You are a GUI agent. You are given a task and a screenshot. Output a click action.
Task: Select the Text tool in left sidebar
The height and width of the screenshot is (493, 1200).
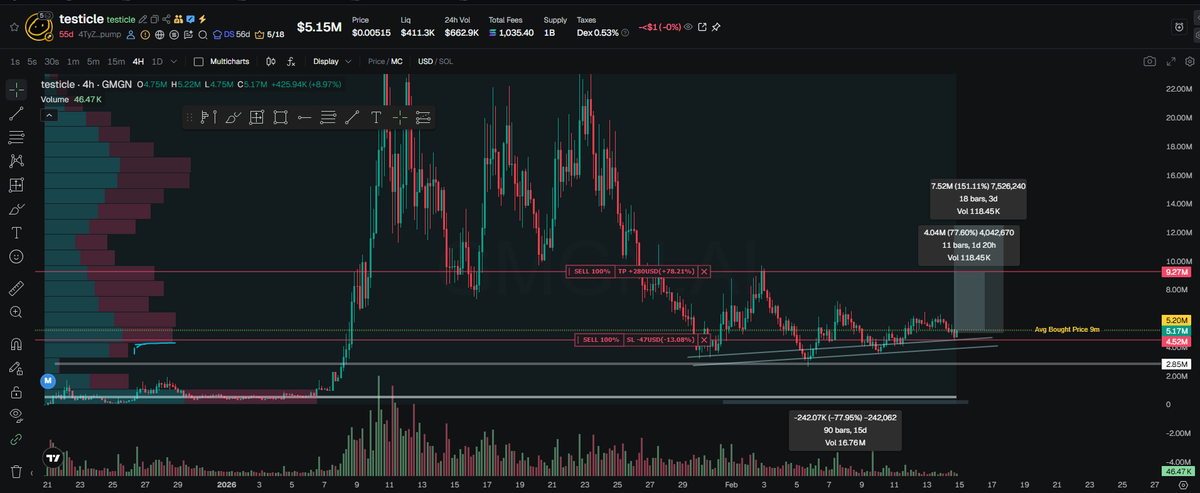click(16, 232)
